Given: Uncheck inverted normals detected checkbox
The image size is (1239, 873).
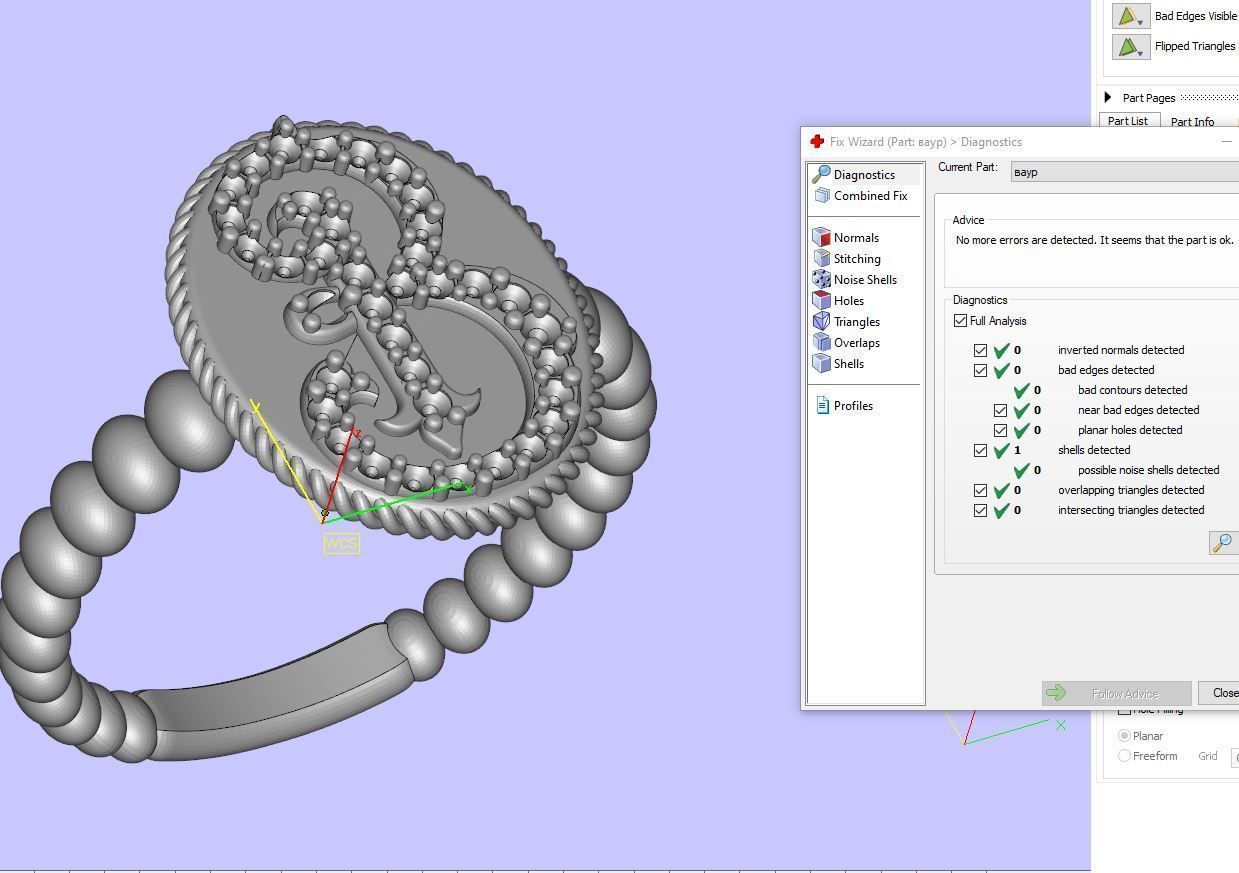Looking at the screenshot, I should (x=980, y=350).
